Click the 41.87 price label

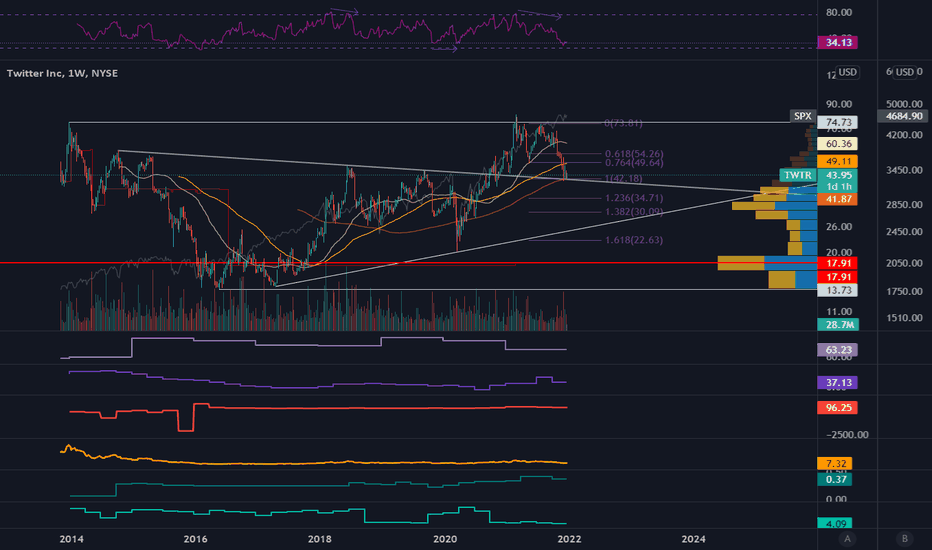click(x=837, y=199)
